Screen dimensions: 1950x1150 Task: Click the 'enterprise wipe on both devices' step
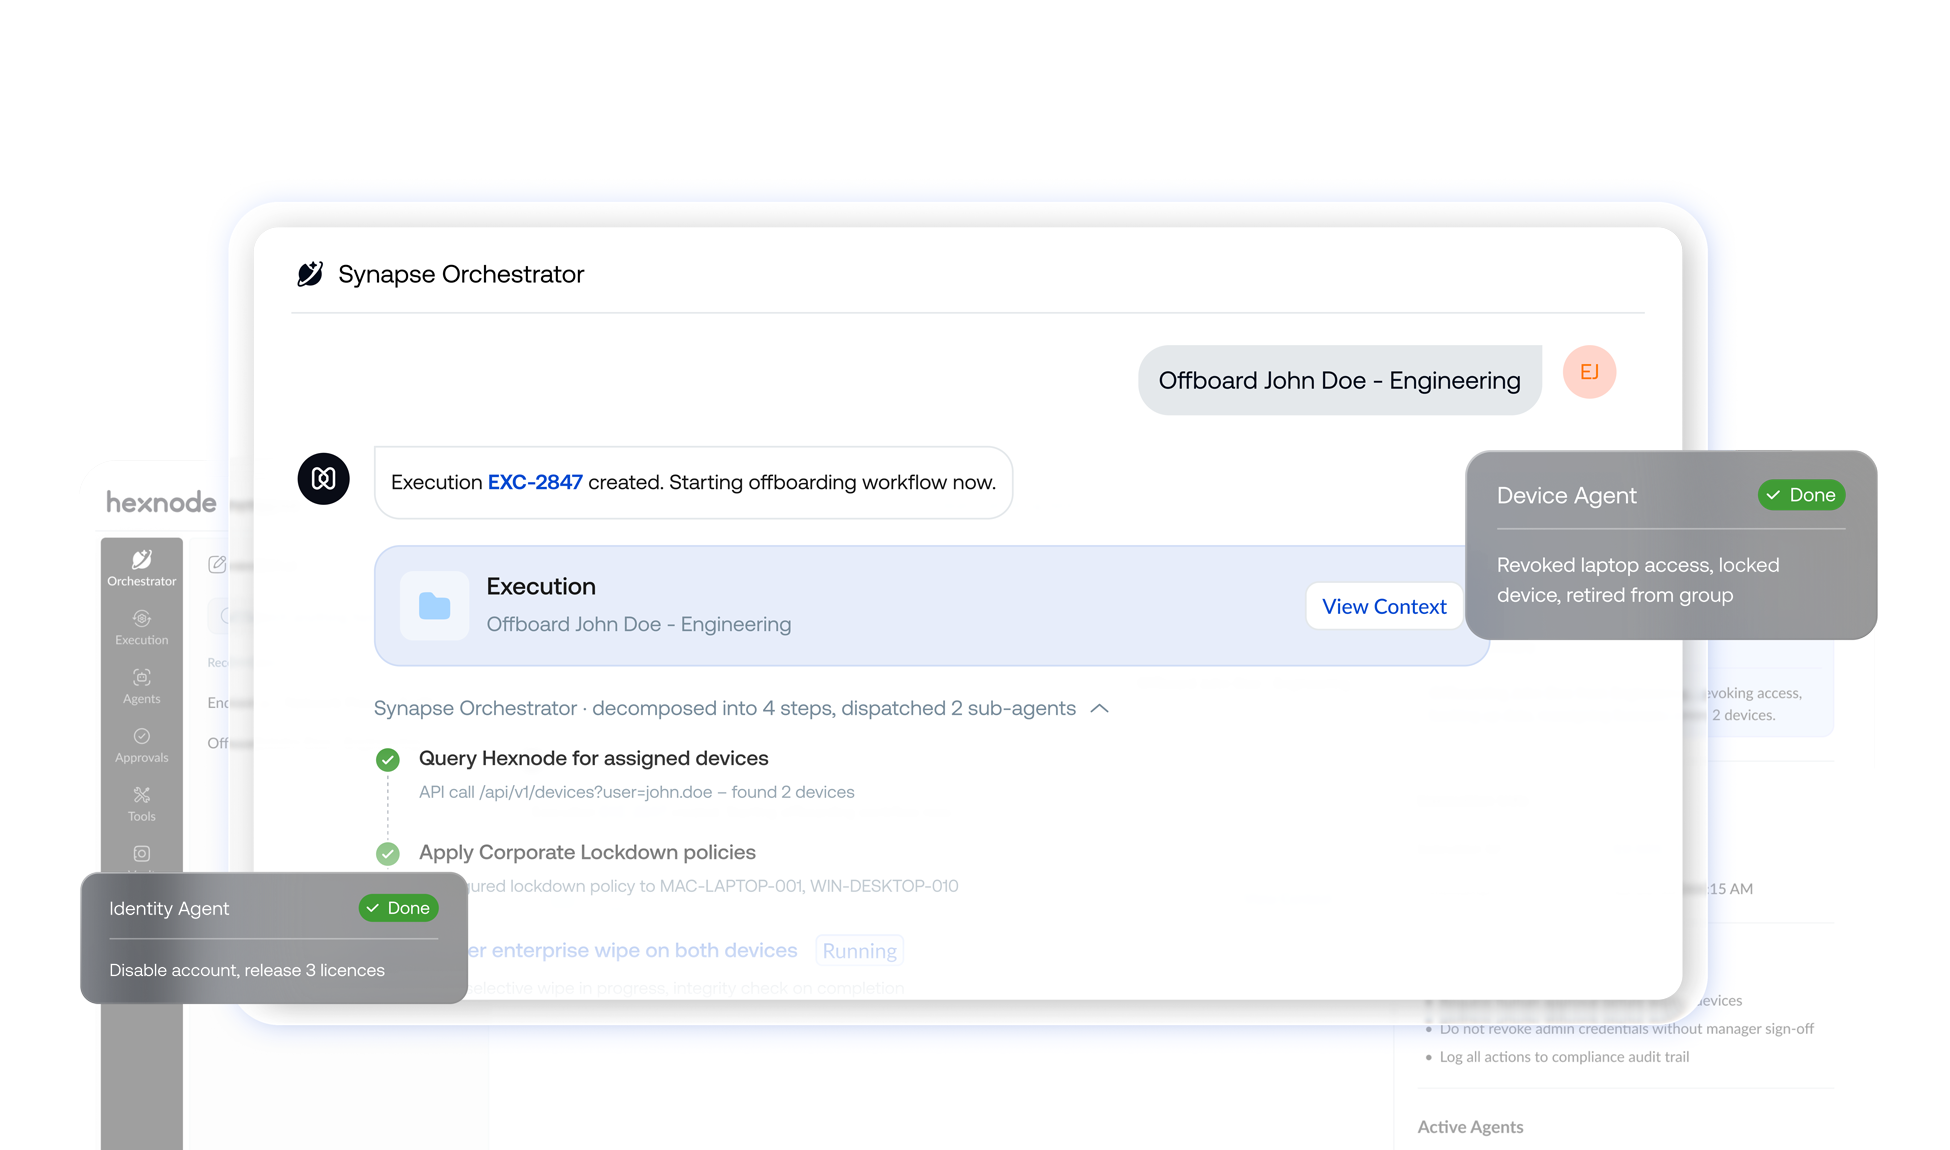[632, 950]
